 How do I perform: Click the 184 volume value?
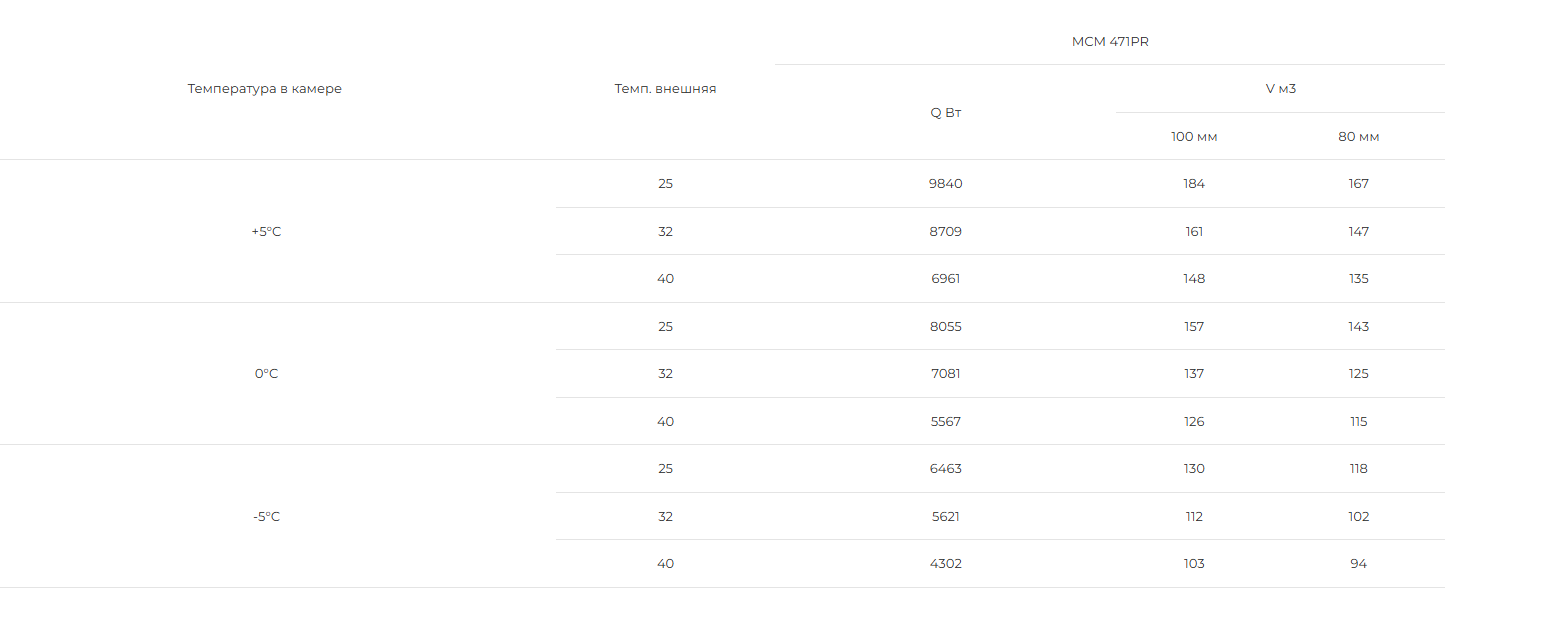[1194, 184]
